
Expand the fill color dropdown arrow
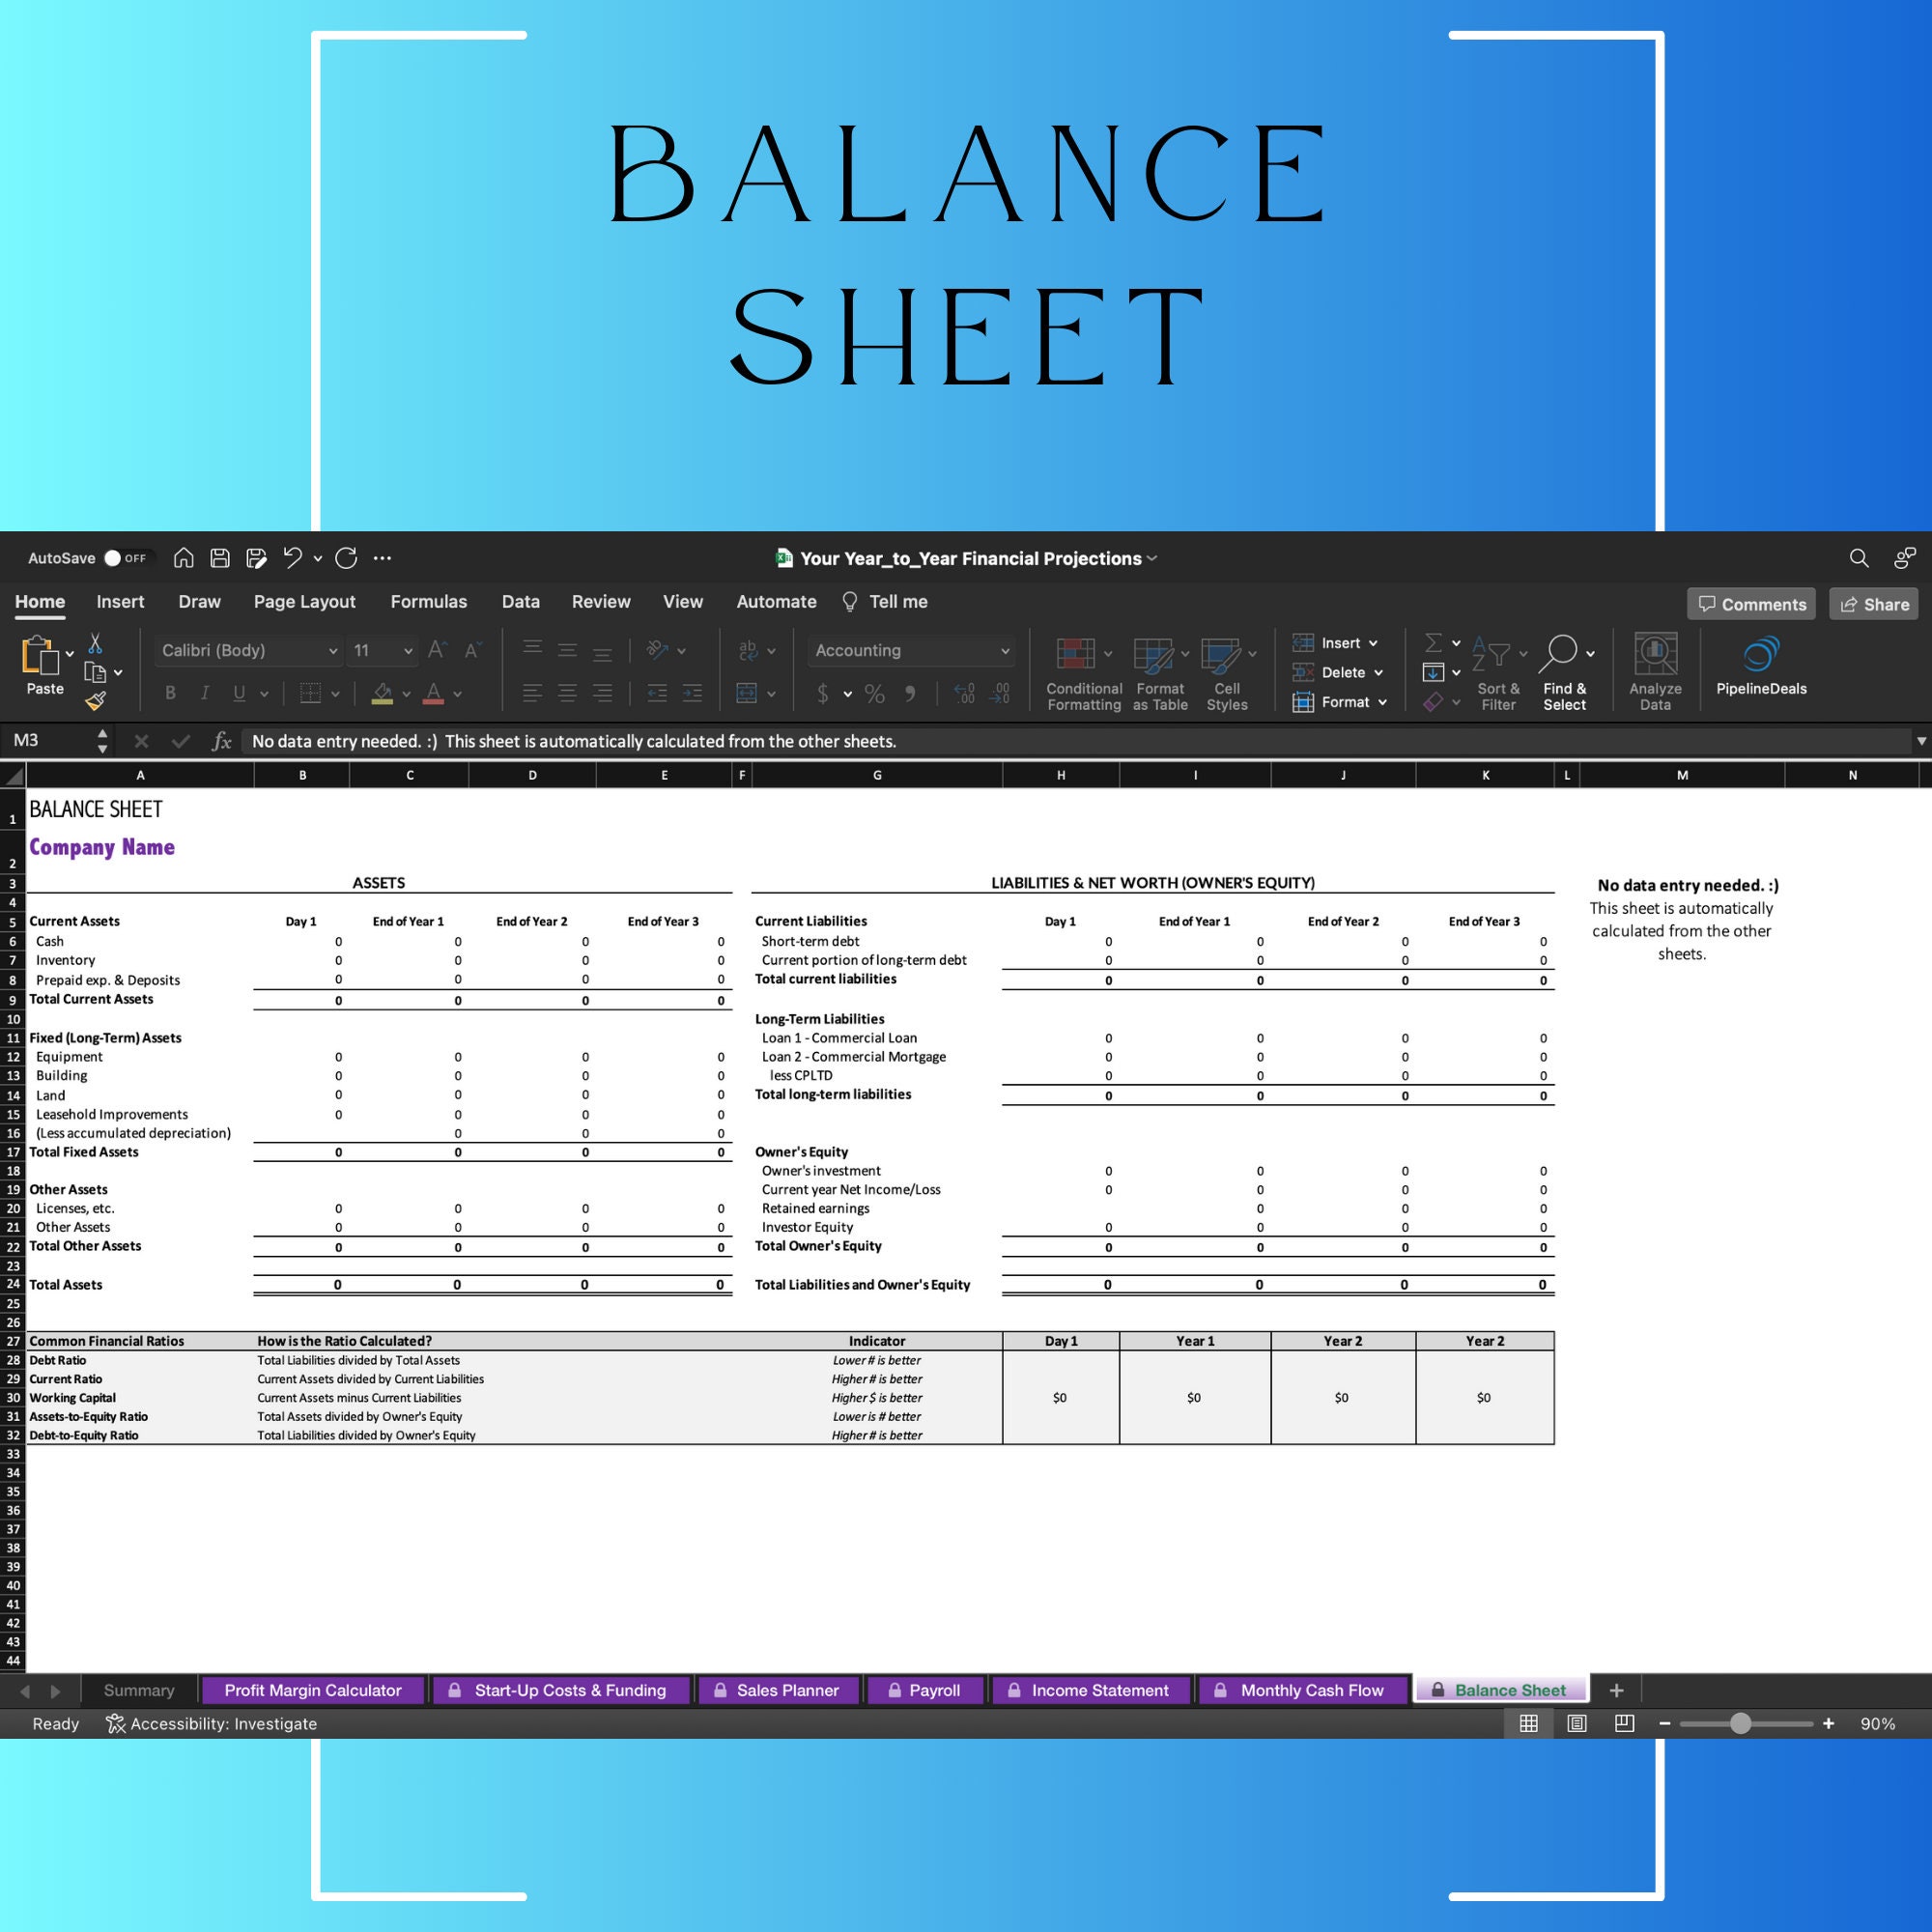(x=405, y=693)
